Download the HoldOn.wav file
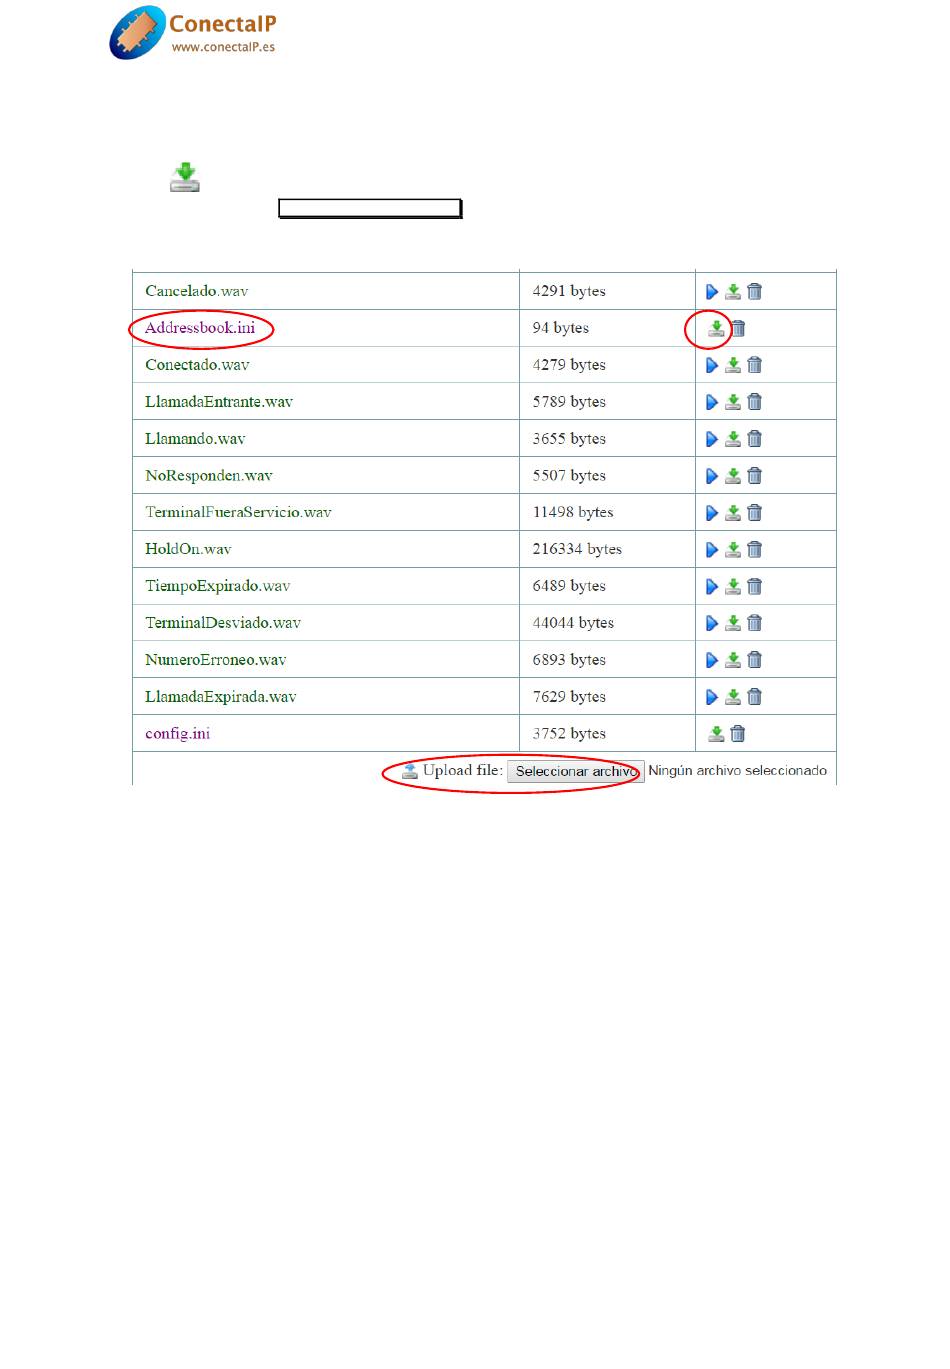The width and height of the screenshot is (950, 1369). [x=733, y=550]
